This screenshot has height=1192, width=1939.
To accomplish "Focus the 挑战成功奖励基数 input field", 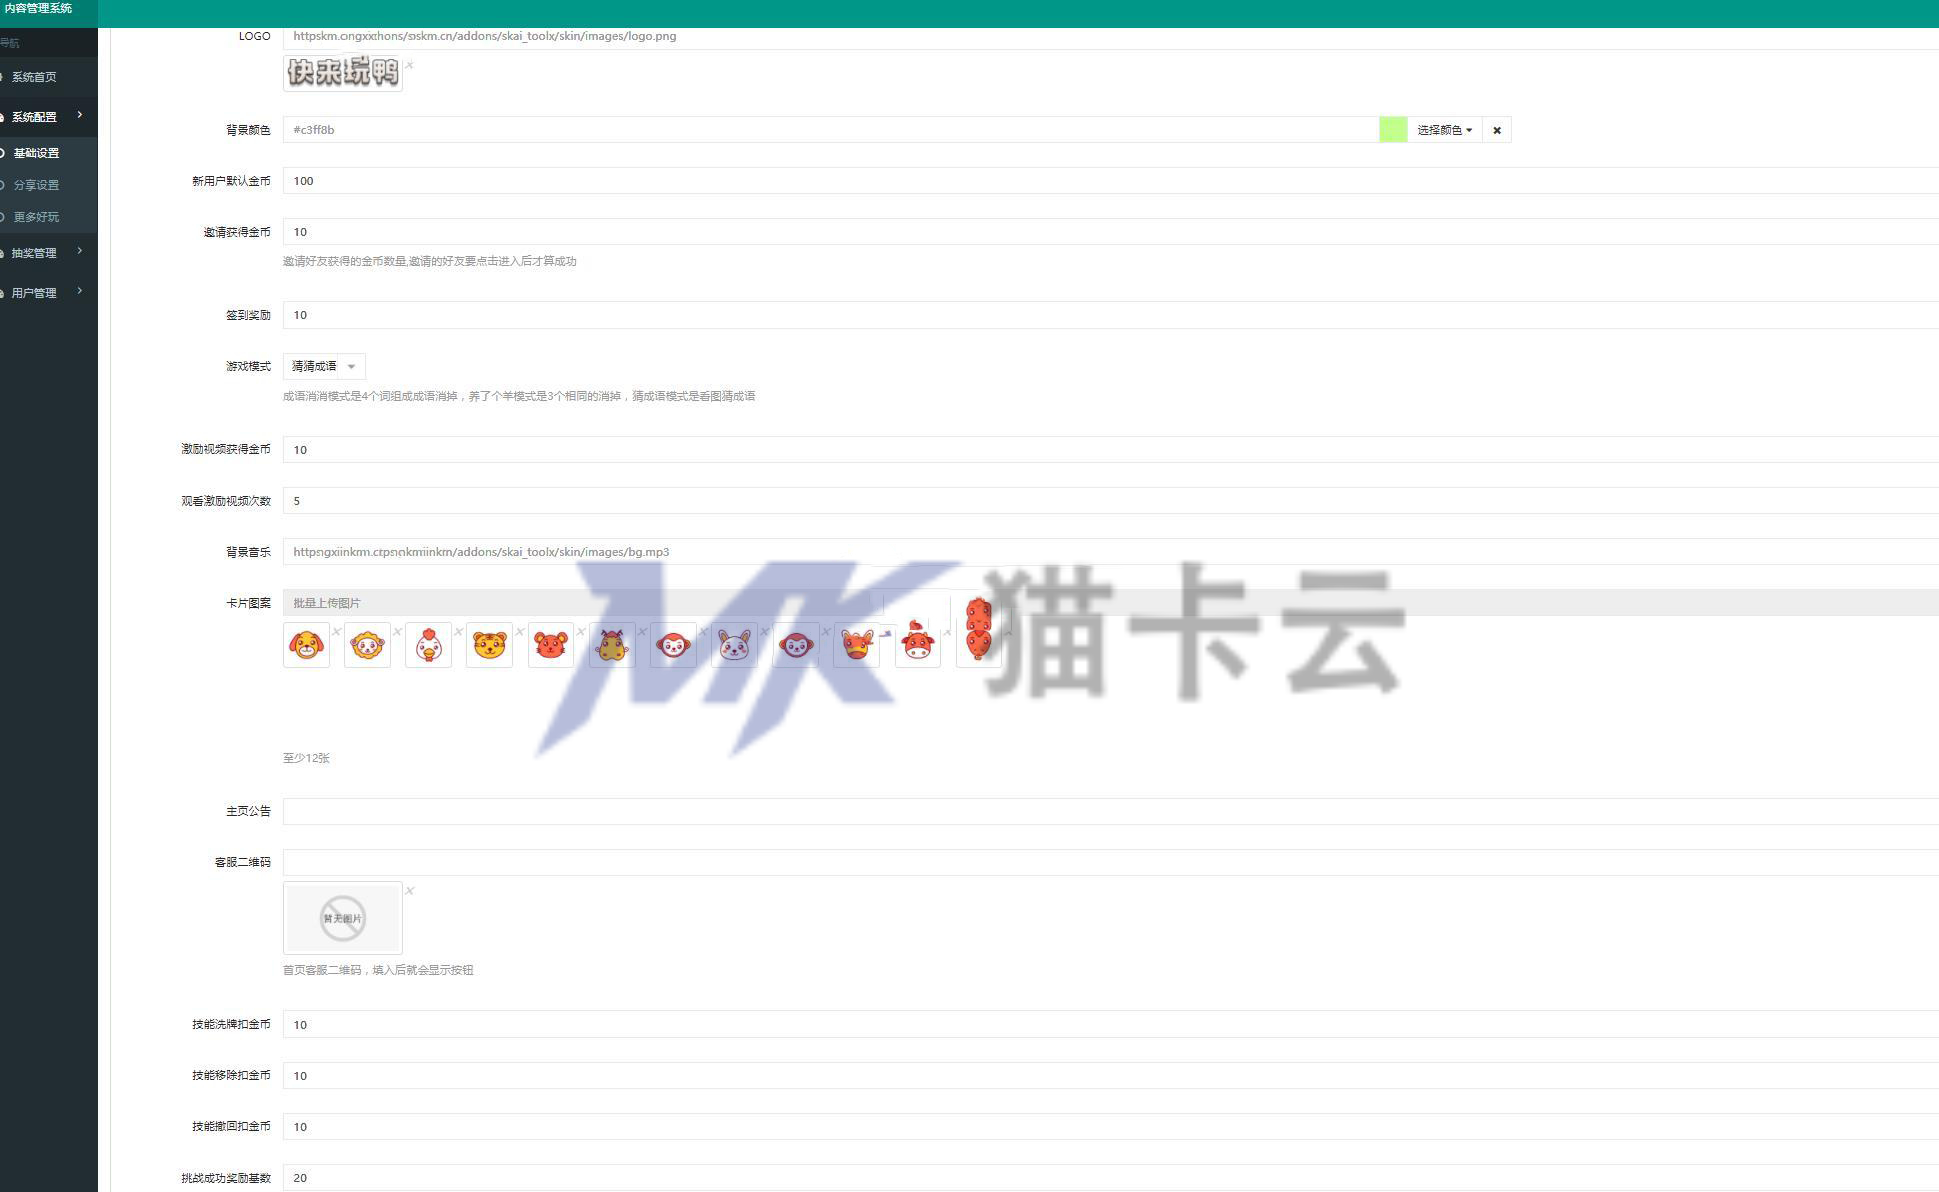I will (x=1110, y=1178).
